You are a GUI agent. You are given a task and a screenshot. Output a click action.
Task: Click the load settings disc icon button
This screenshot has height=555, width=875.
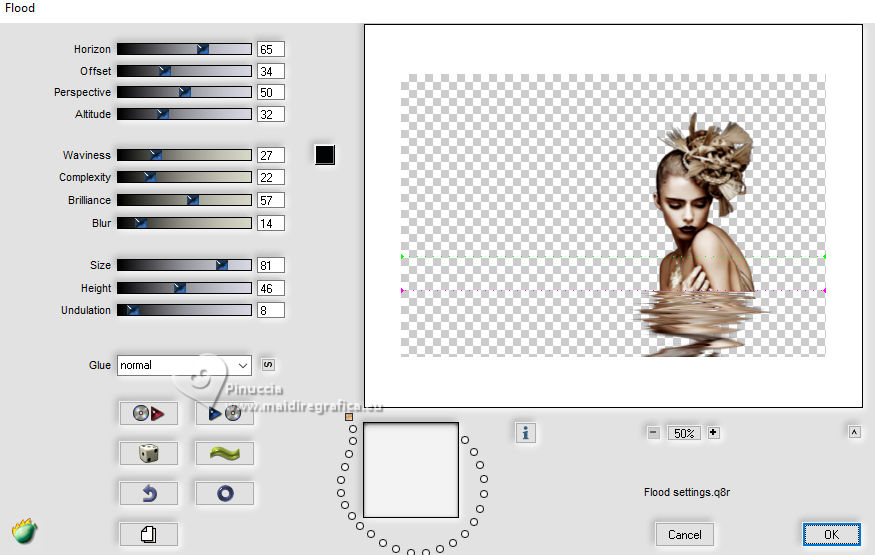click(x=224, y=413)
